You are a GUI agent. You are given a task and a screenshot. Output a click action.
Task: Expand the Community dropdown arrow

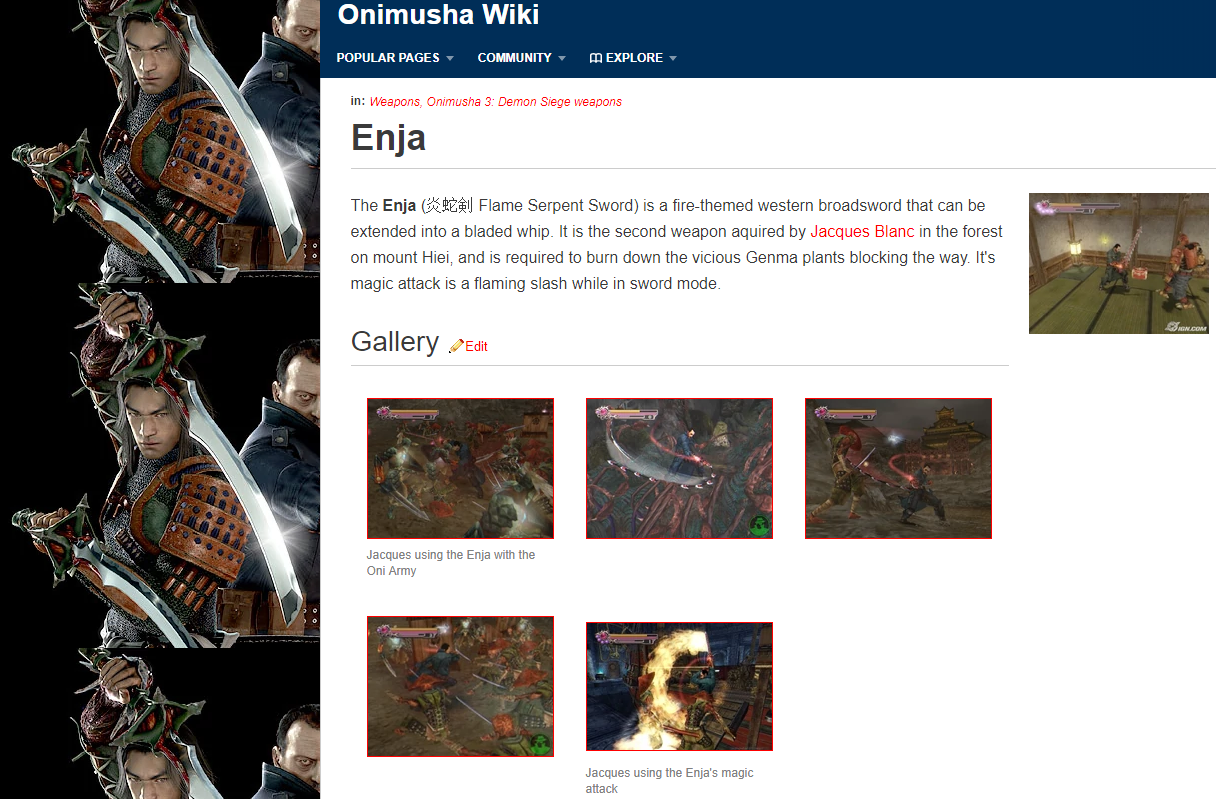(562, 58)
